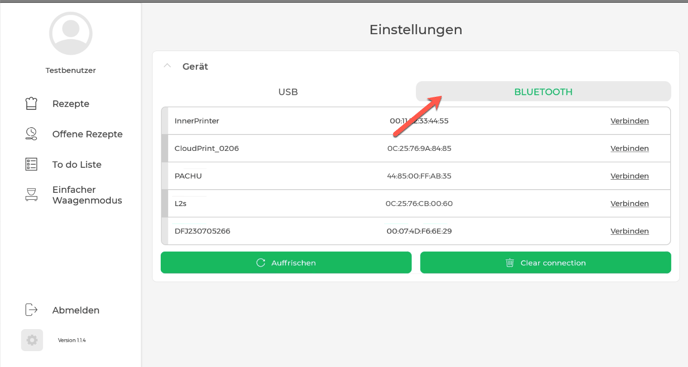Click the chef hat Rezepte icon
The width and height of the screenshot is (688, 367).
[x=31, y=104]
